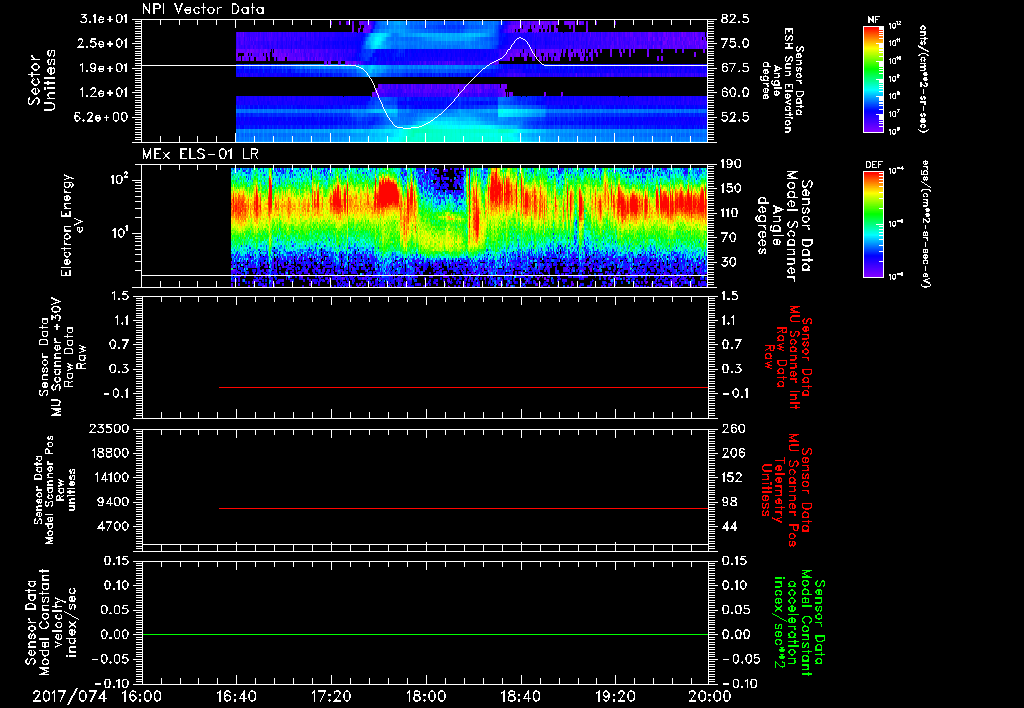The height and width of the screenshot is (708, 1024).
Task: Click the 67.5 sun elevation tick value
Action: click(735, 68)
